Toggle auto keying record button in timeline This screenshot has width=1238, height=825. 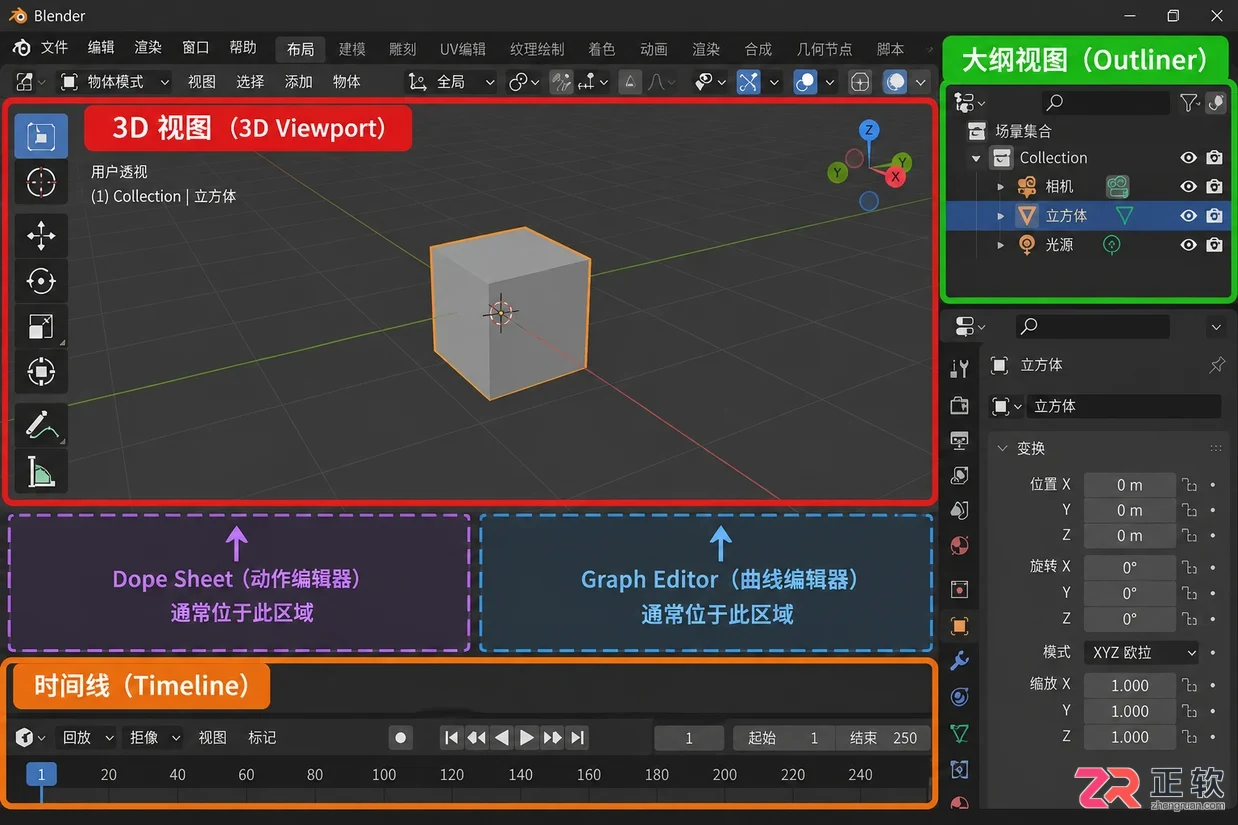coord(401,738)
